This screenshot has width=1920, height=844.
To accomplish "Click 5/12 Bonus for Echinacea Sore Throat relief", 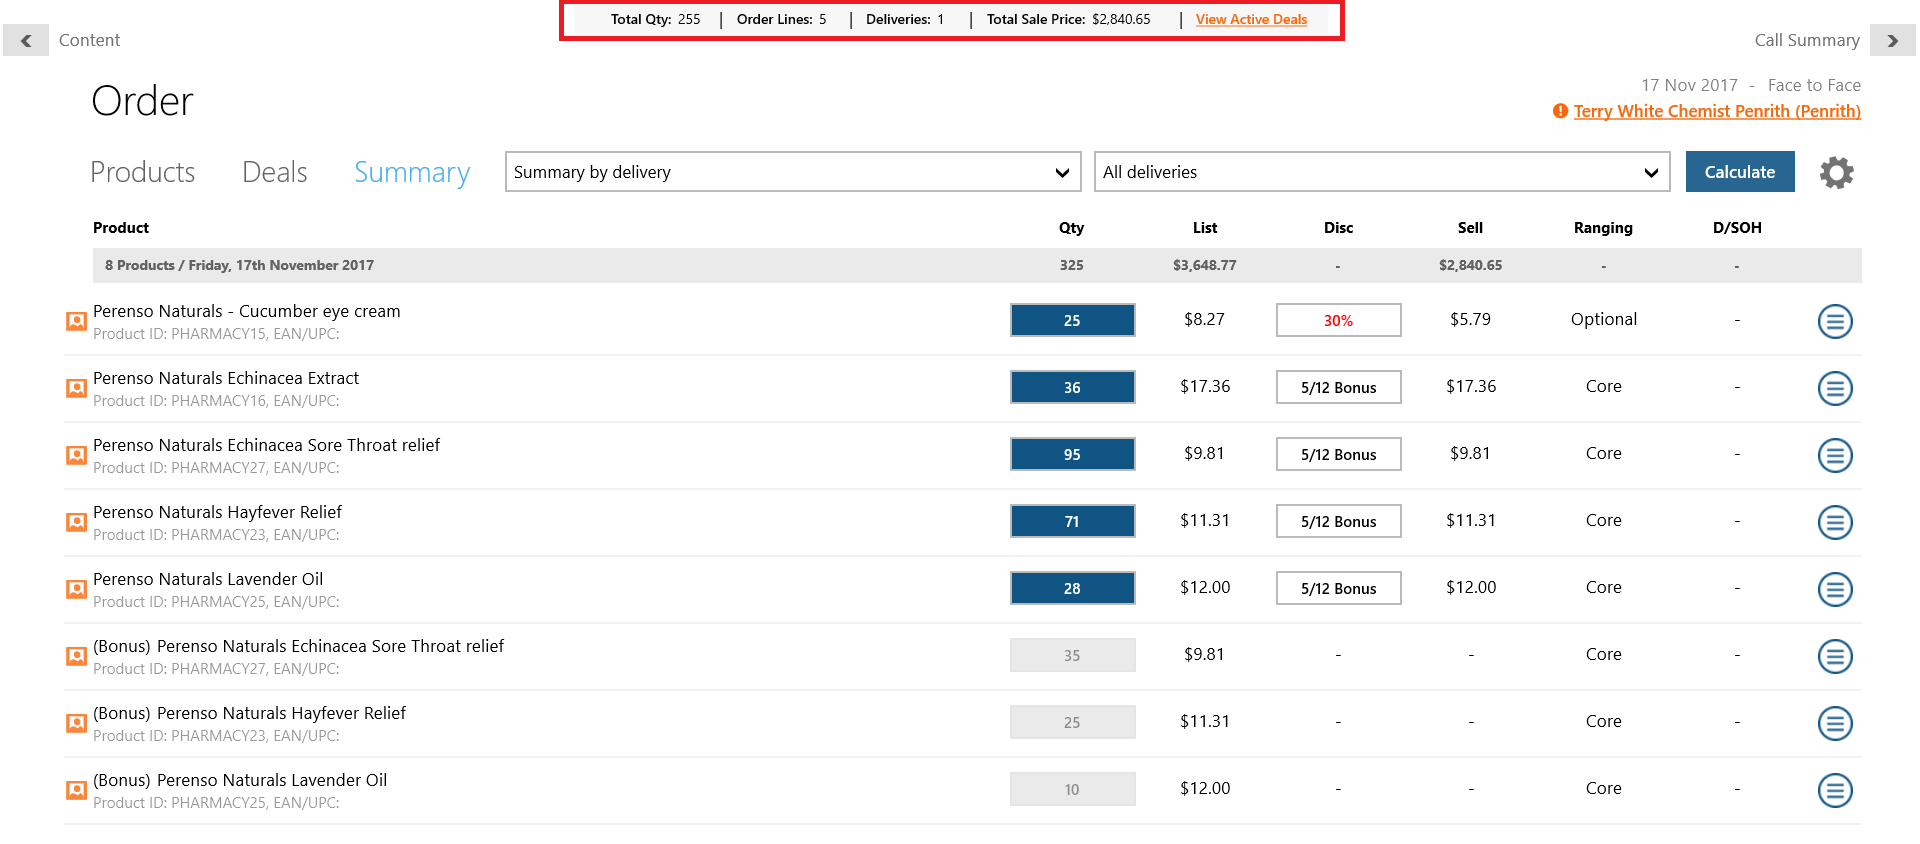I will (x=1338, y=454).
